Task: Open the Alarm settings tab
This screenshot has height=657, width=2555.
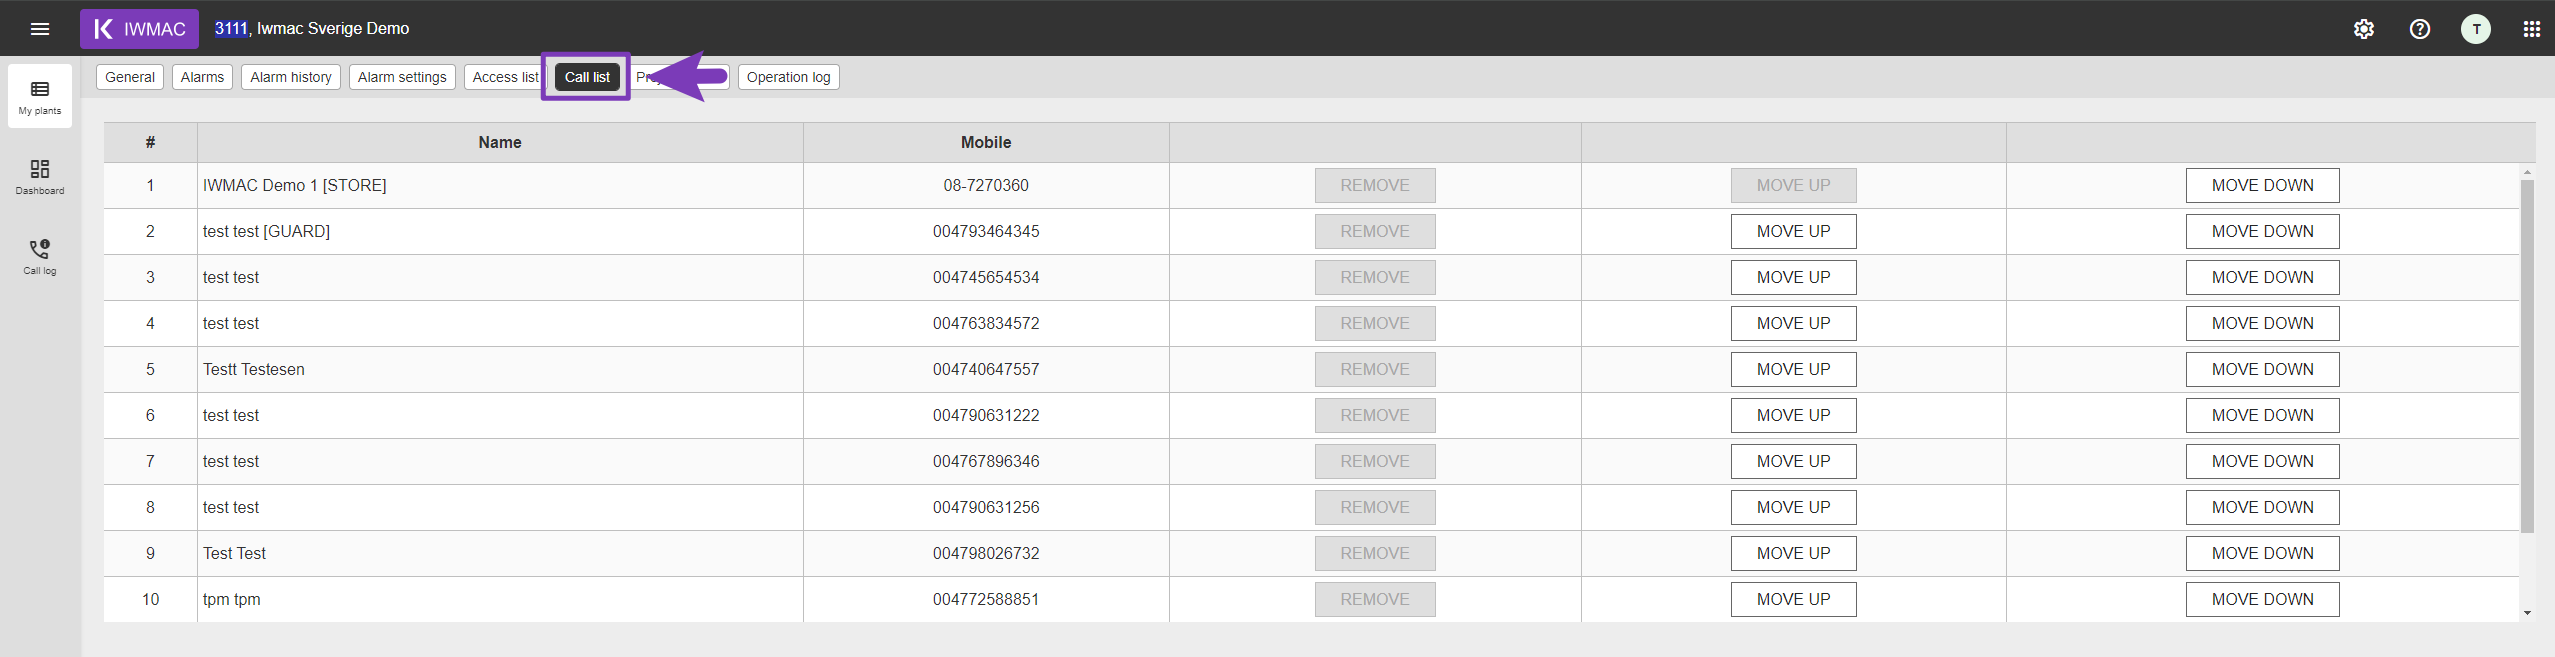Action: pyautogui.click(x=402, y=77)
